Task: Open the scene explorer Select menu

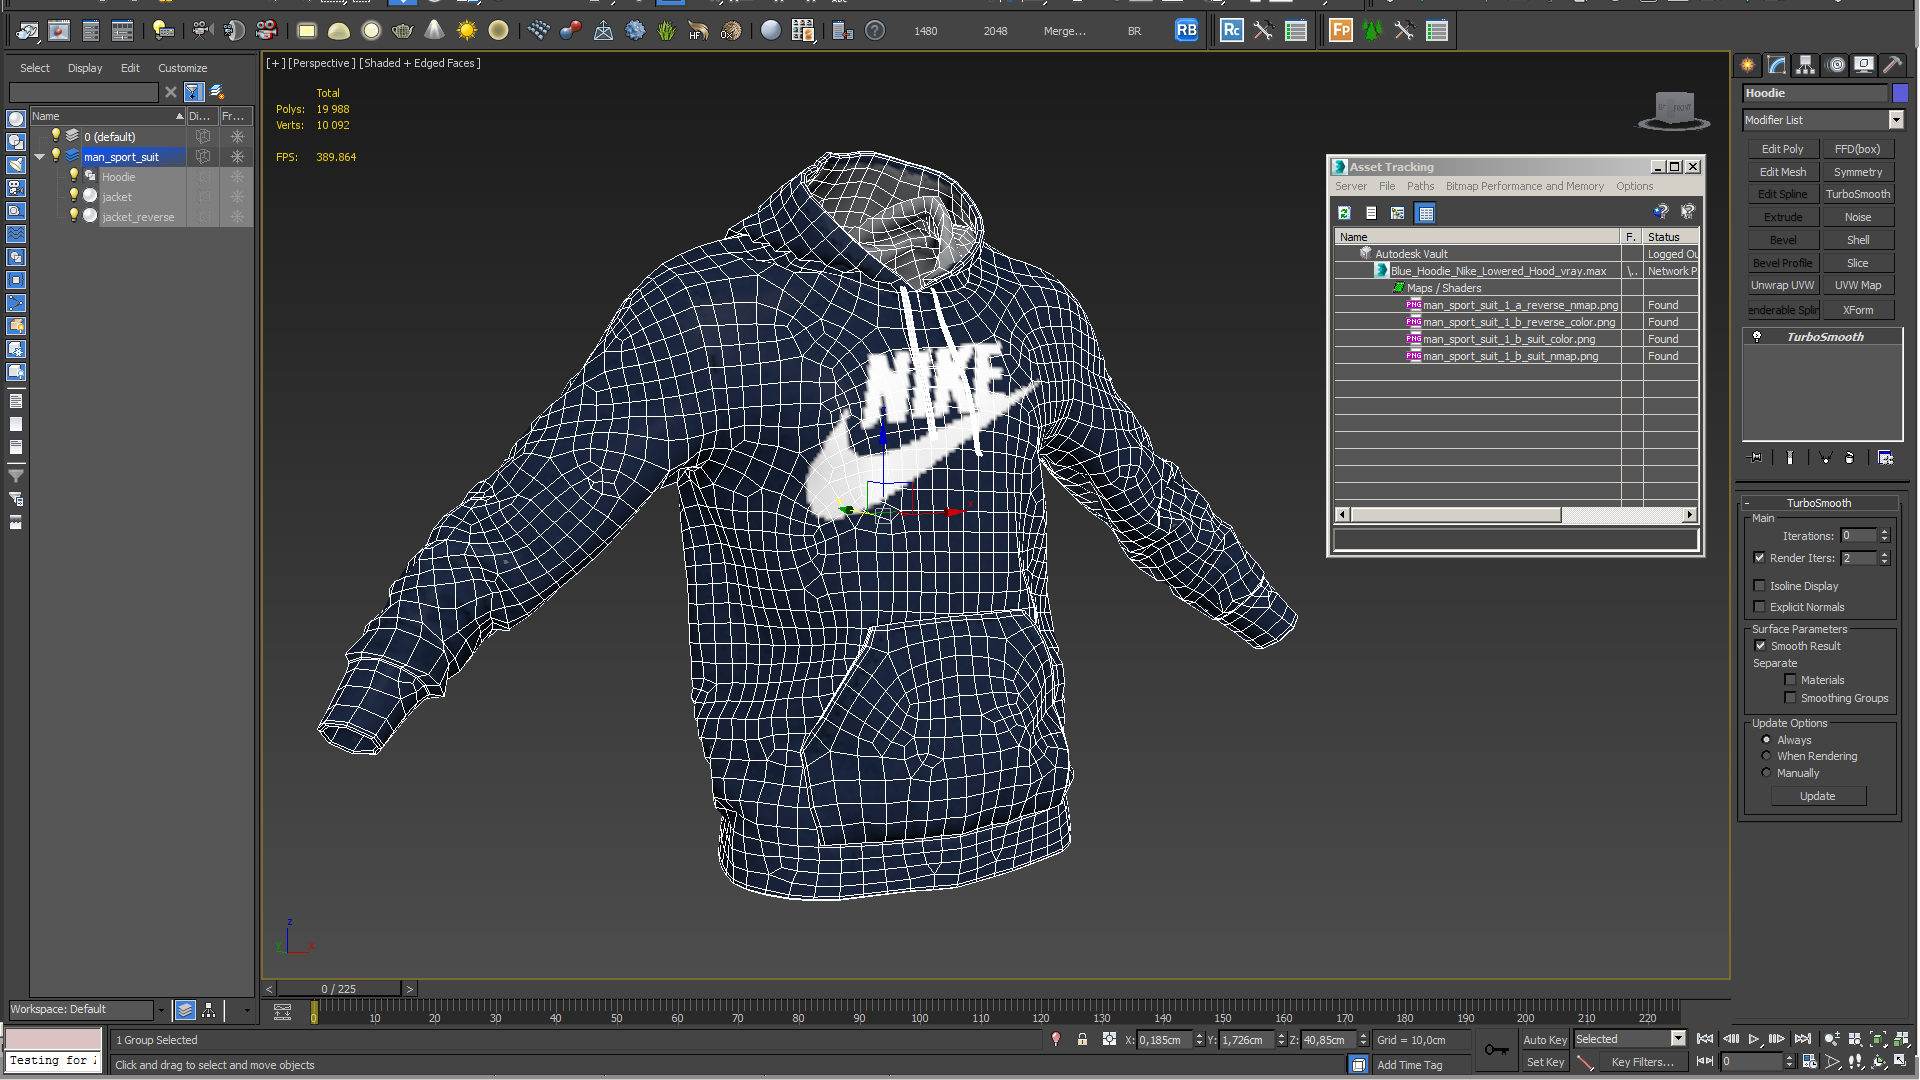Action: click(x=35, y=68)
